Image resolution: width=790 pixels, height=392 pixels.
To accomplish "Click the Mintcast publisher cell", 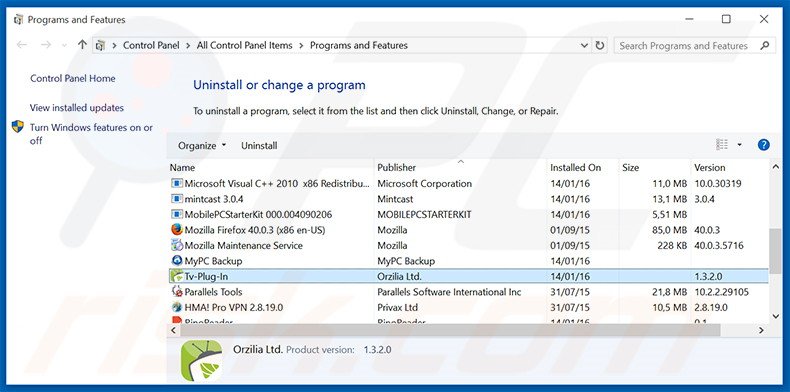I will click(396, 199).
